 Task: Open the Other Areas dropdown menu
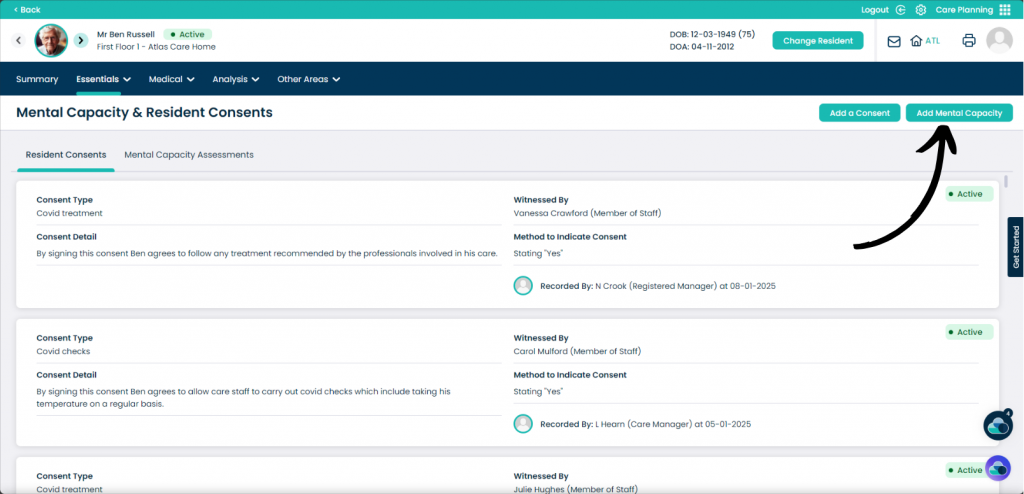[x=308, y=79]
